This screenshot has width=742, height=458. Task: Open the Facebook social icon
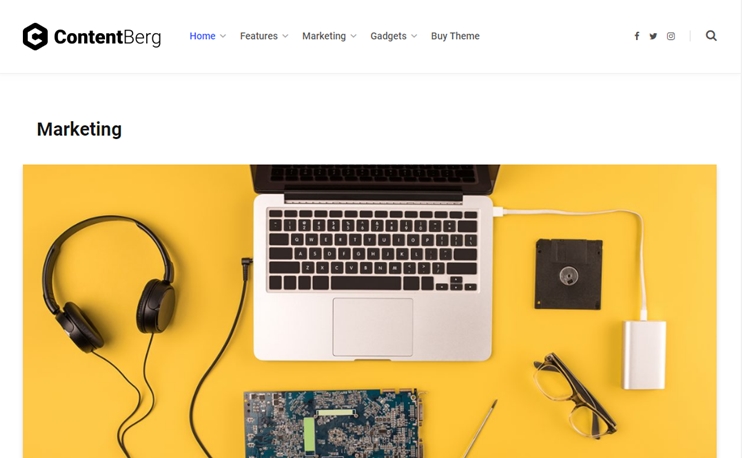tap(637, 36)
